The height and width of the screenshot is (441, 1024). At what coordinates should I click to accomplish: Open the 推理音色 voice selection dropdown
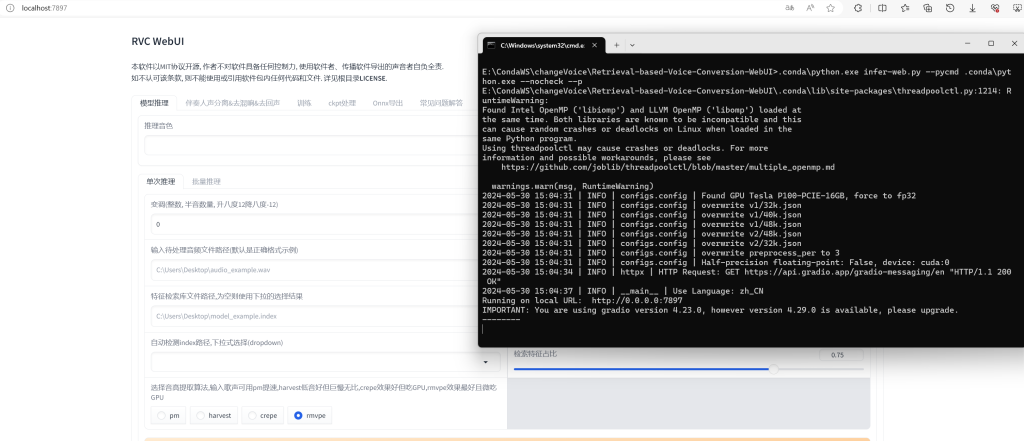(x=311, y=145)
